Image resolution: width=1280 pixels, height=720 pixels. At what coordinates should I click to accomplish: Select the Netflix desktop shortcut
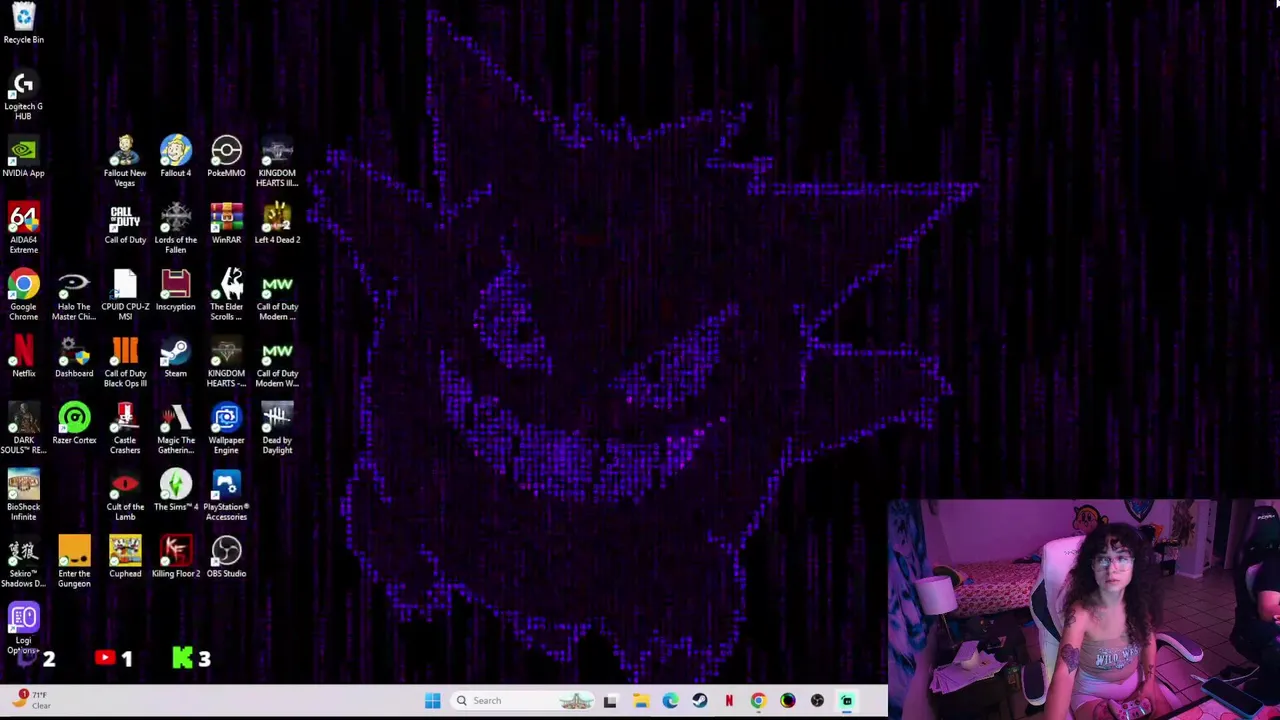(x=23, y=358)
